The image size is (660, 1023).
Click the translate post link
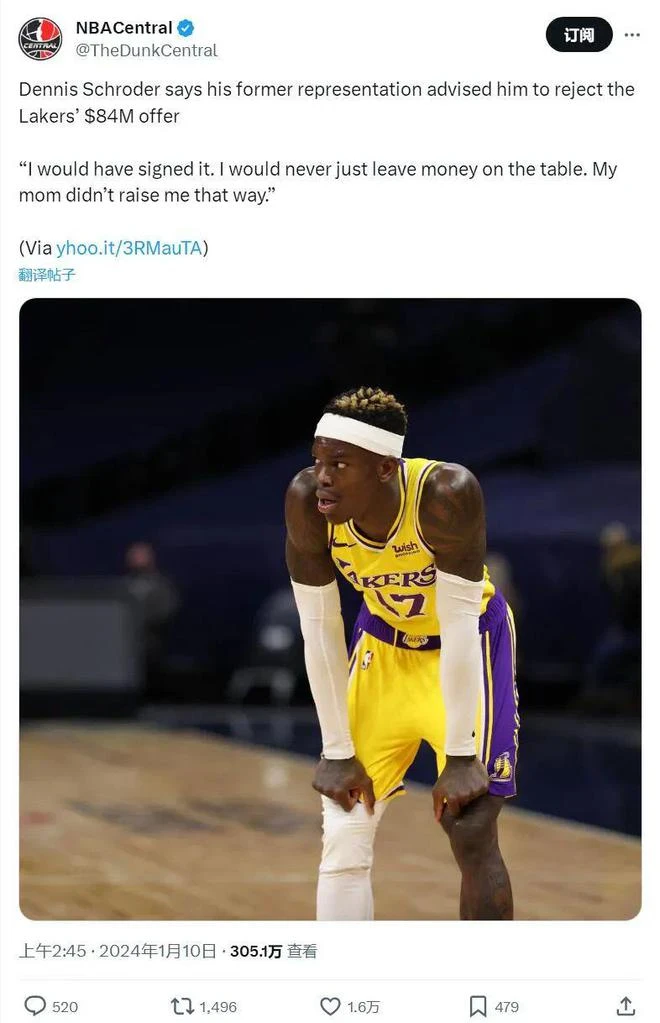click(x=47, y=275)
